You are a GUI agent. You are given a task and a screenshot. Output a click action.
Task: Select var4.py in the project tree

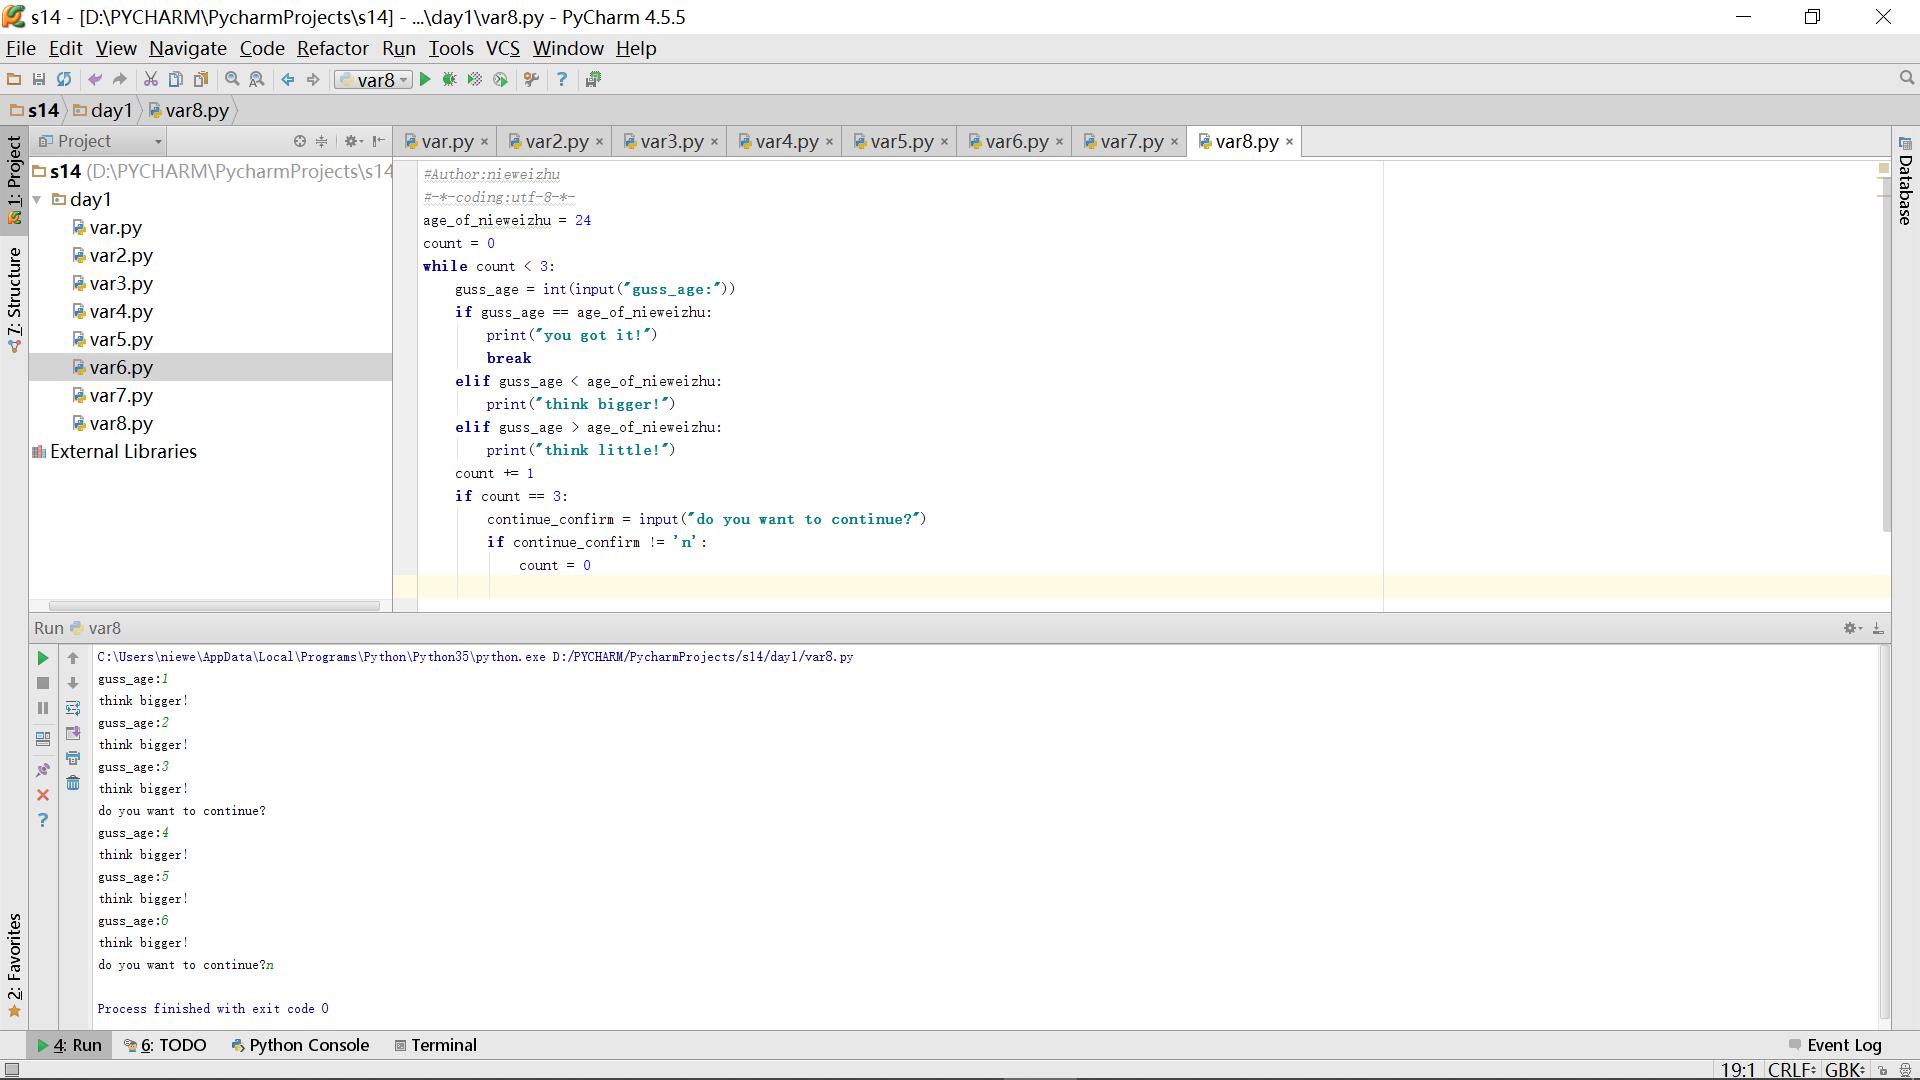(120, 312)
